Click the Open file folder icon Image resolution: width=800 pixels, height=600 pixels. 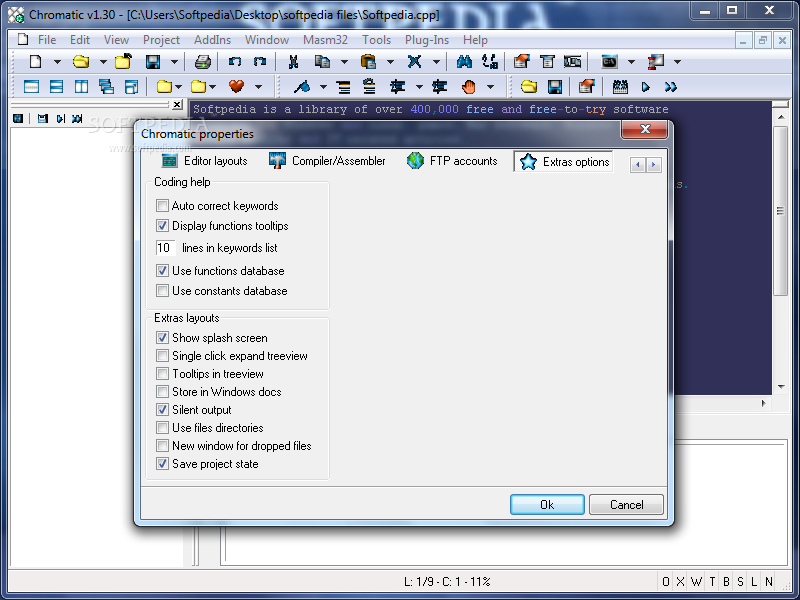pos(81,62)
